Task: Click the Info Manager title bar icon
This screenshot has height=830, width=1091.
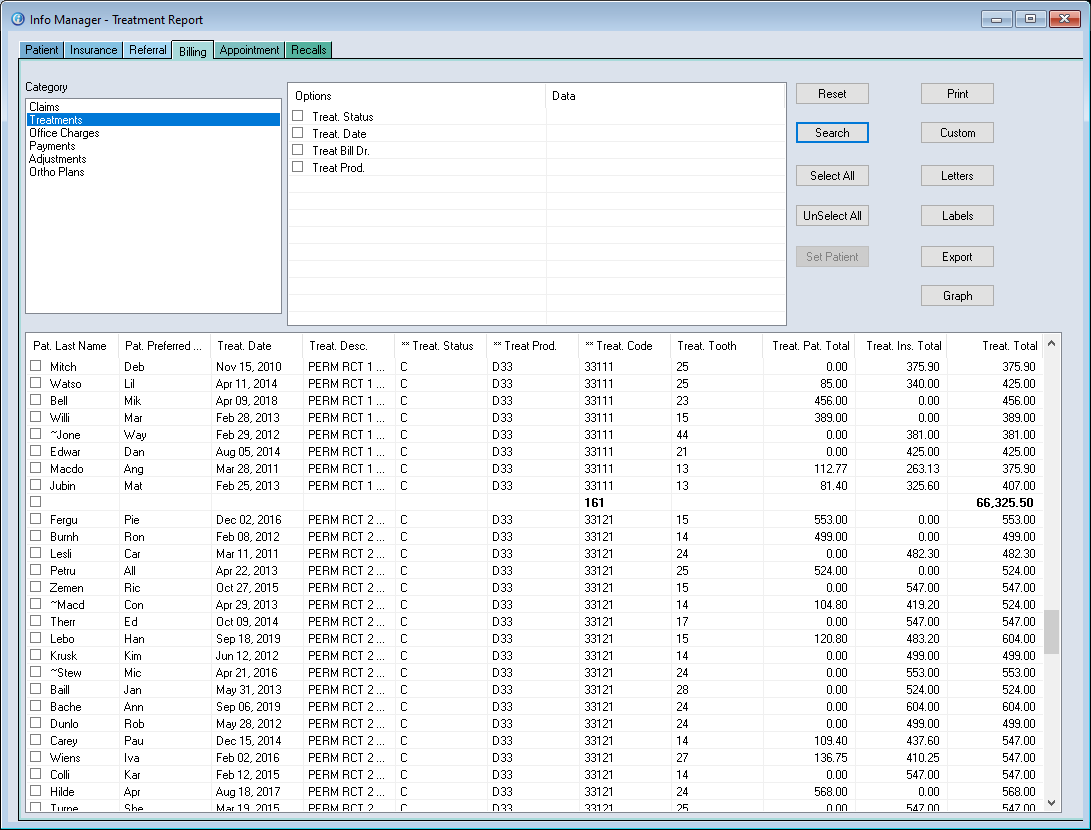Action: 17,19
